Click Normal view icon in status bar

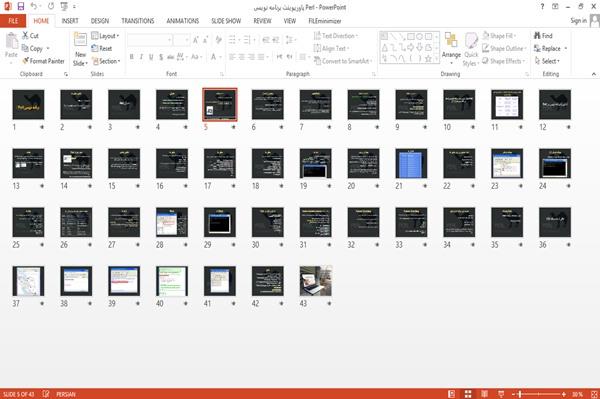pyautogui.click(x=452, y=394)
